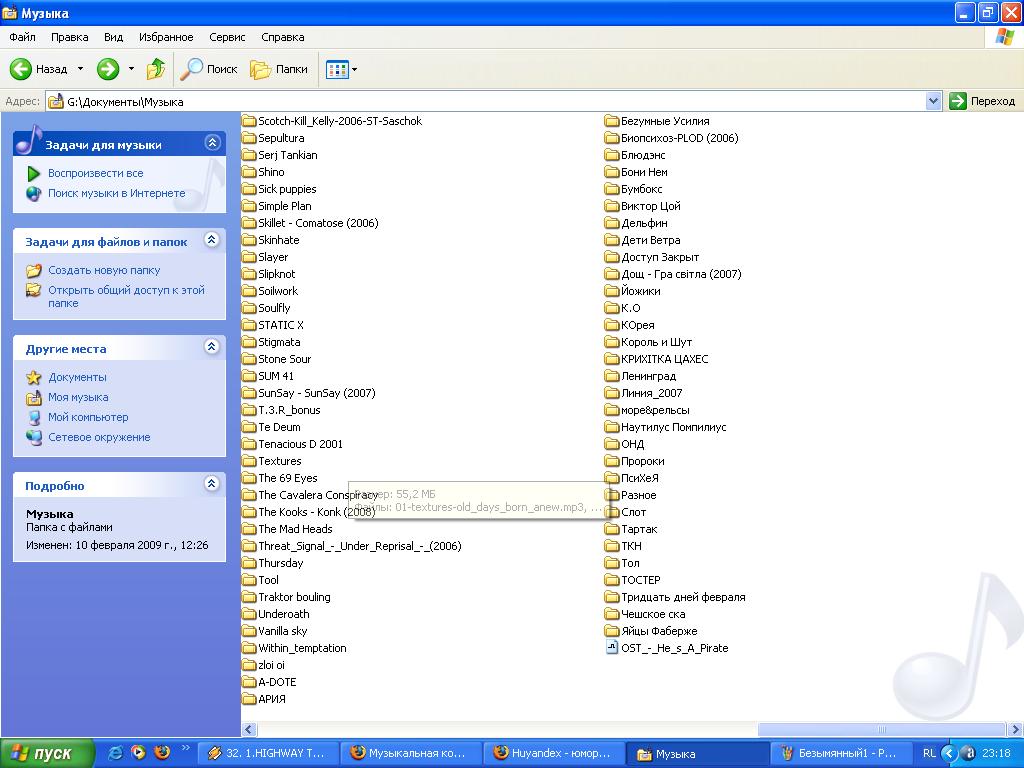This screenshot has height=768, width=1024.
Task: Open the Search (Поиск) toolbar button
Action: point(209,69)
